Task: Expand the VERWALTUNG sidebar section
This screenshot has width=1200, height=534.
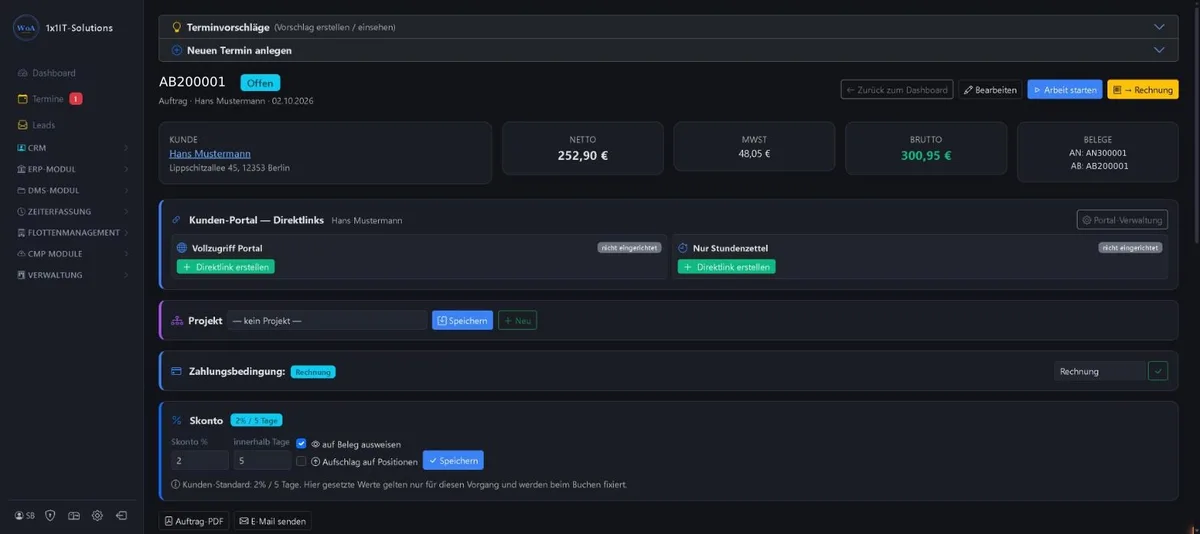Action: click(71, 275)
